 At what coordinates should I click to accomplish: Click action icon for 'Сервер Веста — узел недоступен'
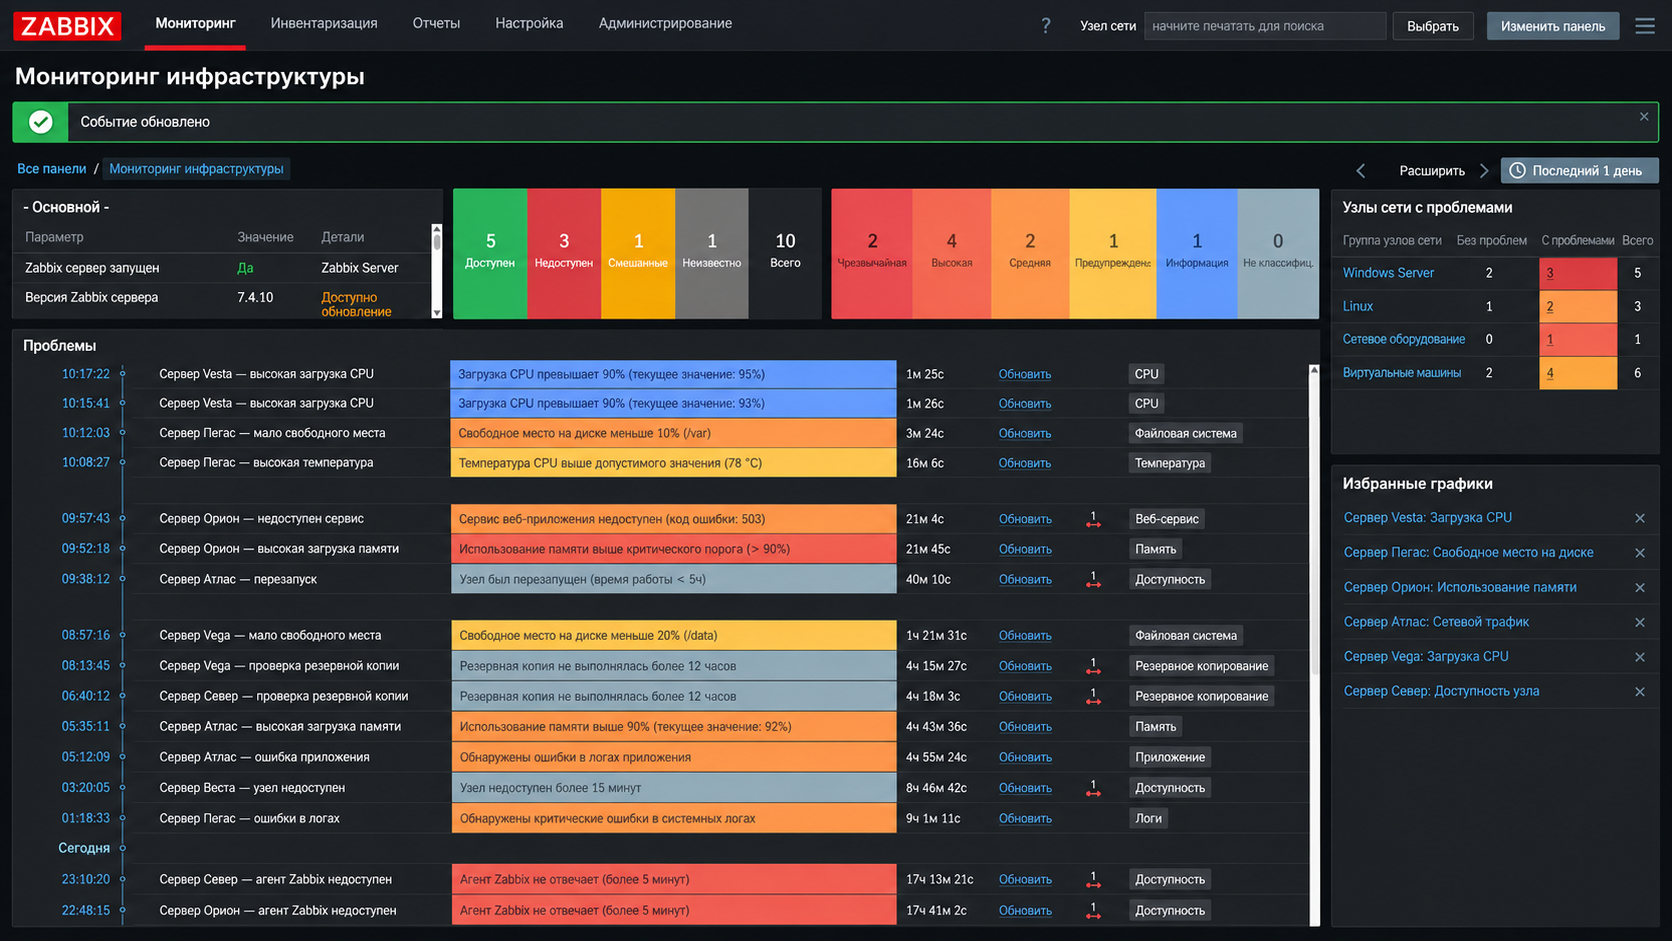tap(1093, 788)
